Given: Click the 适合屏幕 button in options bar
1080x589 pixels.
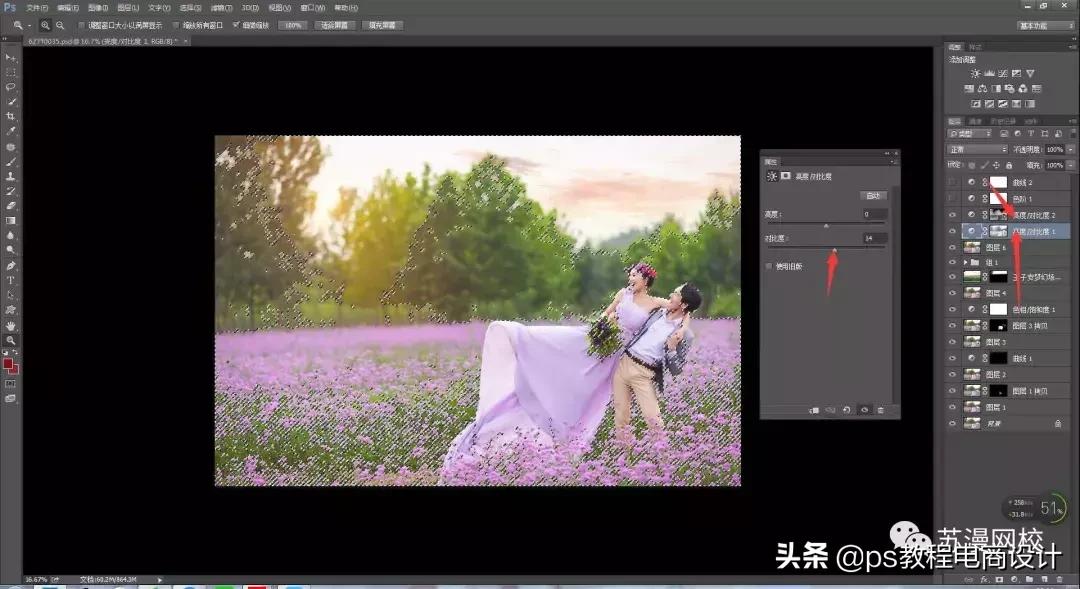Looking at the screenshot, I should 335,25.
